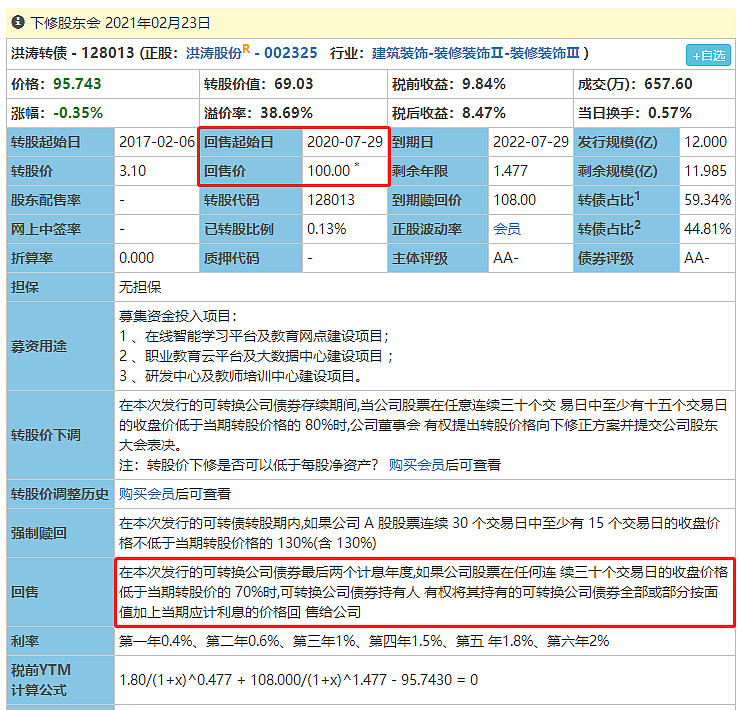
Task: Click the 转股代码 value 128013
Action: (331, 200)
